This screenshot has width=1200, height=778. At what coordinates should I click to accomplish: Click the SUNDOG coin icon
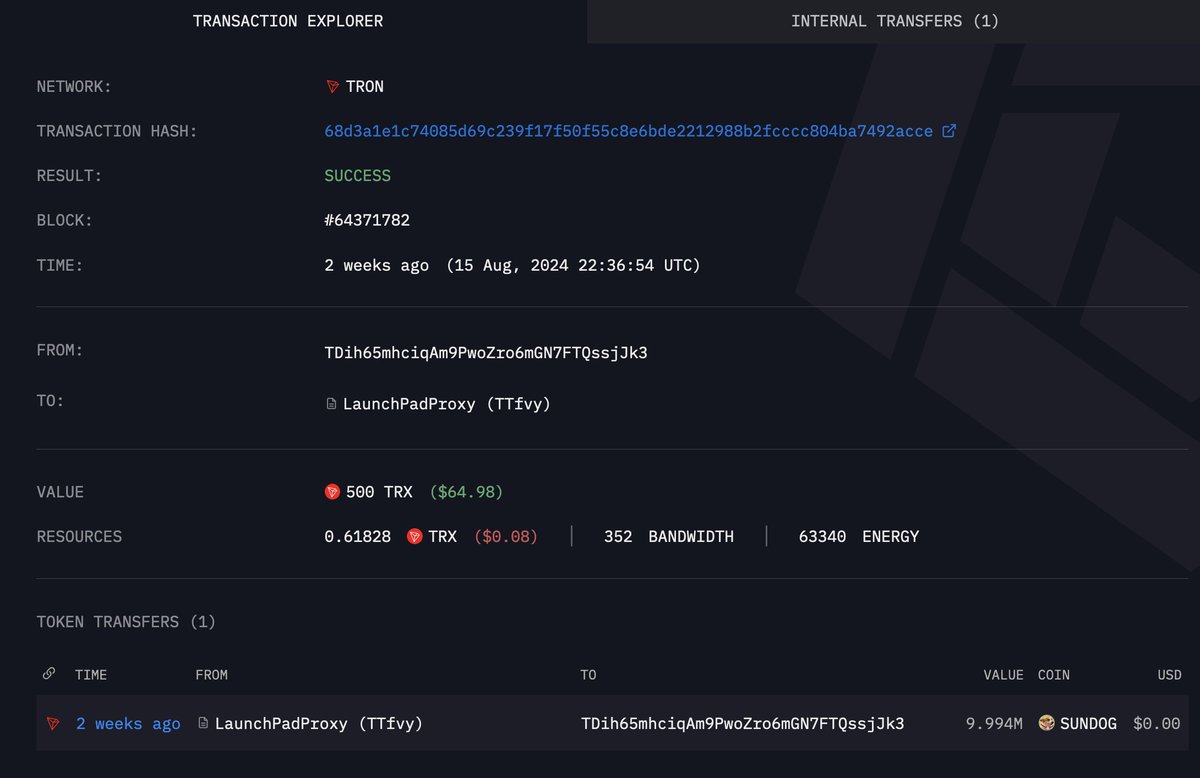(1047, 723)
